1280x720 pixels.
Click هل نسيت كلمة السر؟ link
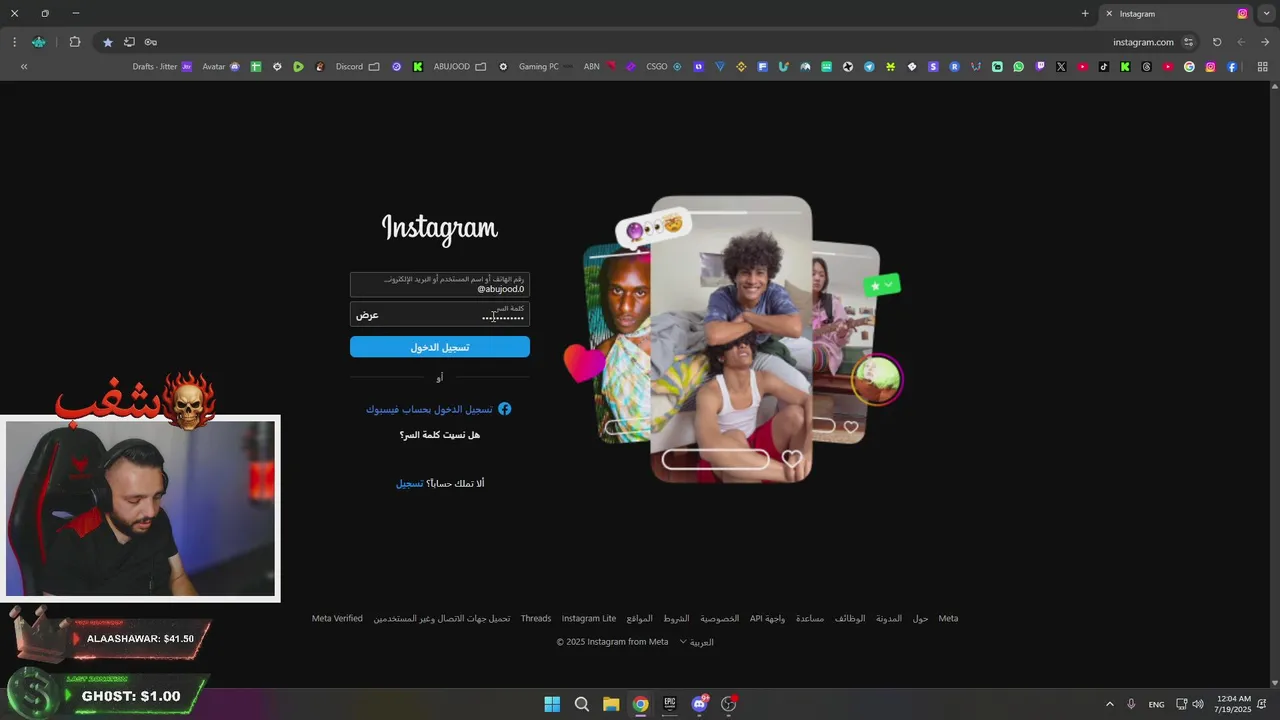point(440,435)
